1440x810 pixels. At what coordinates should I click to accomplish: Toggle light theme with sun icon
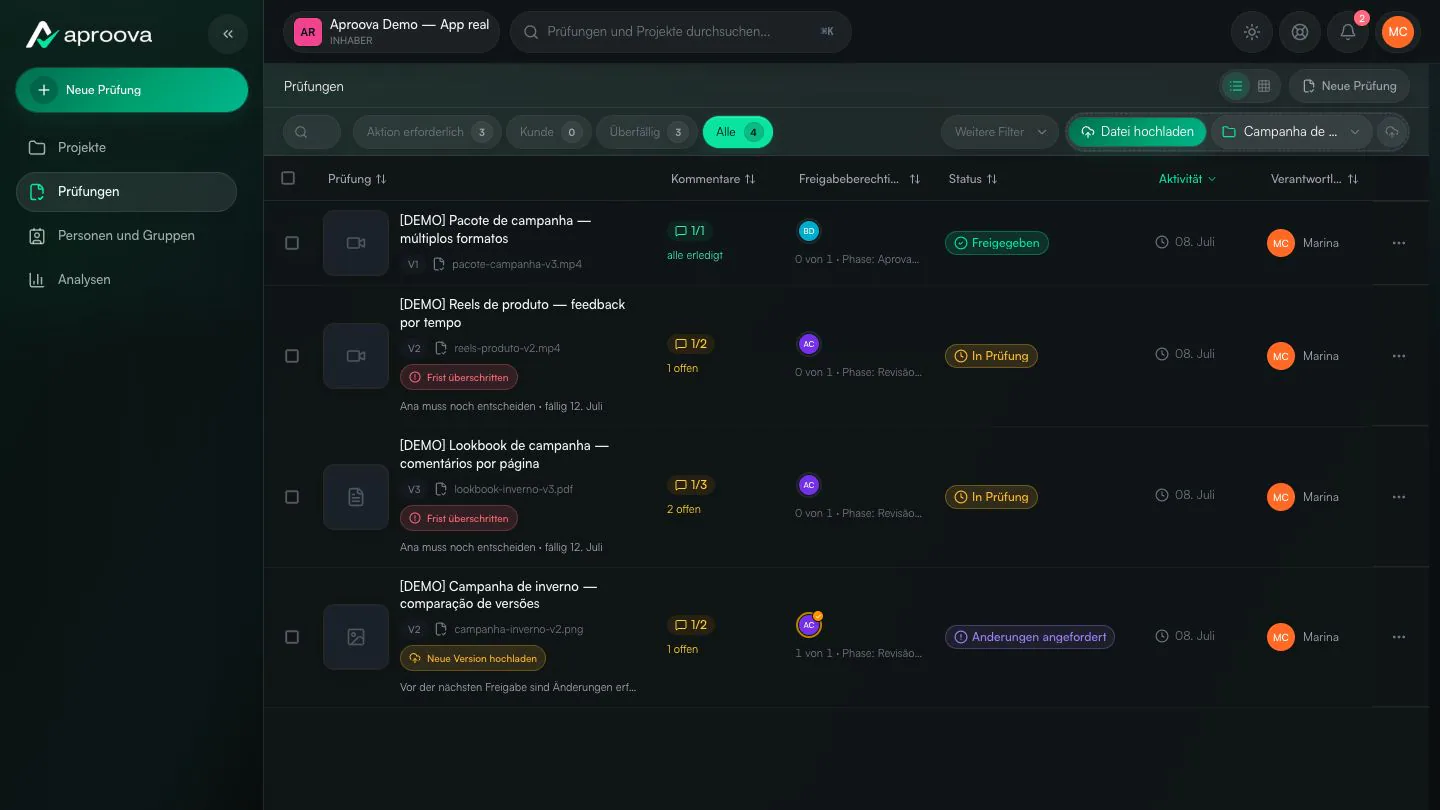1251,32
